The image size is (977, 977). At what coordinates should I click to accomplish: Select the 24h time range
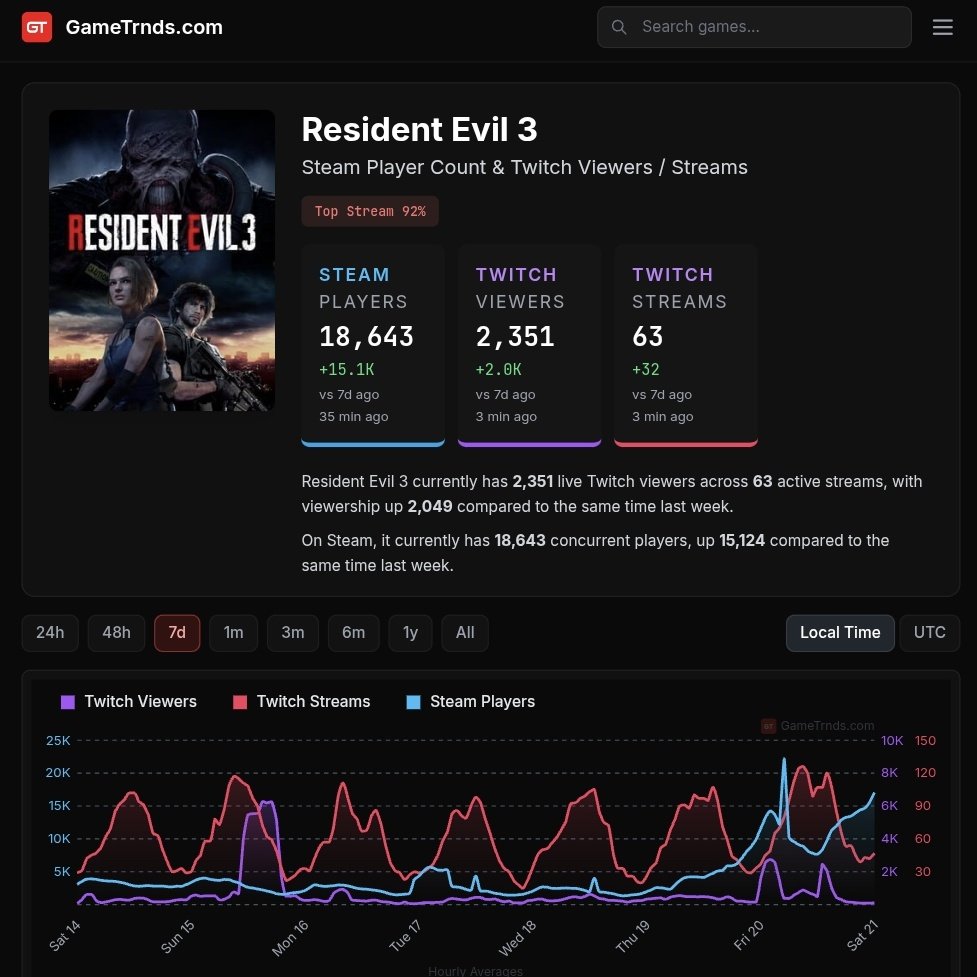pos(49,632)
